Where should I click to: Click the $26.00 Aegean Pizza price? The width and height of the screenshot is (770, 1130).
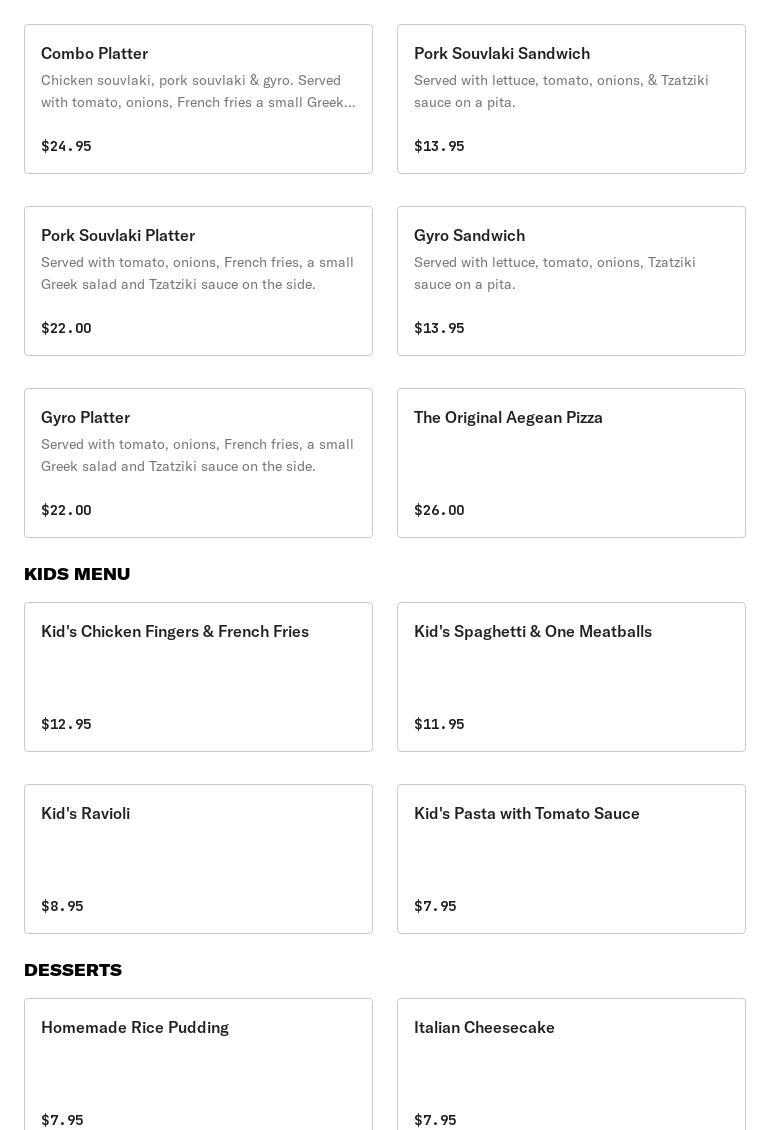point(439,510)
